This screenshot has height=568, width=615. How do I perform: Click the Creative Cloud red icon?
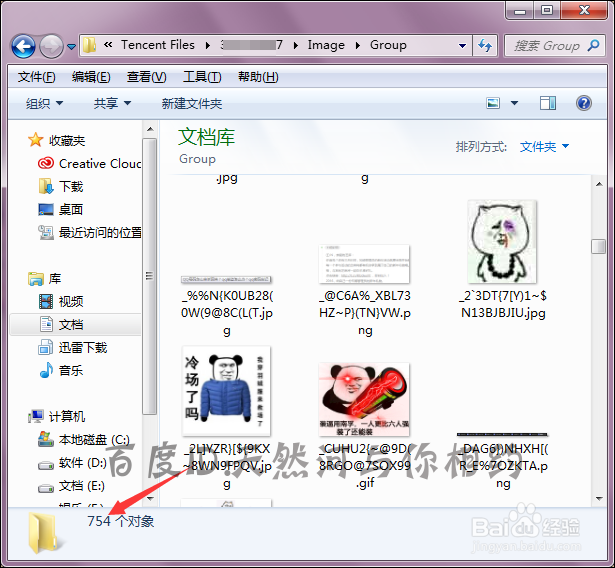[46, 163]
